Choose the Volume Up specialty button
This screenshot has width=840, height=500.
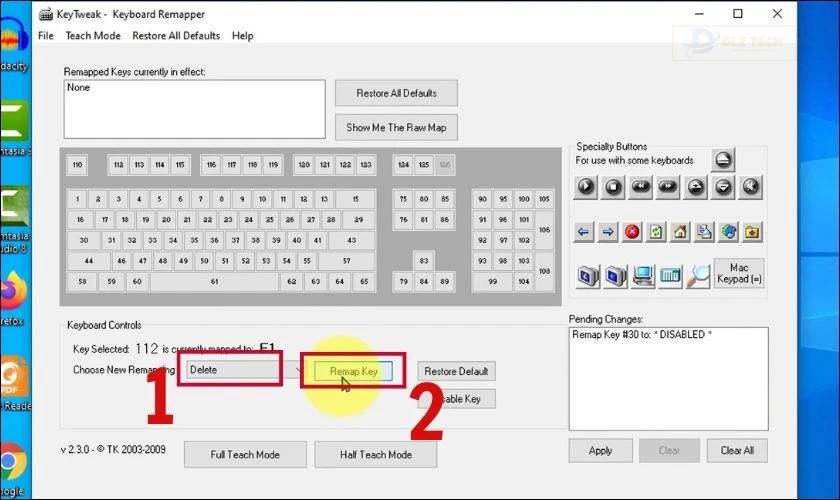(x=695, y=187)
